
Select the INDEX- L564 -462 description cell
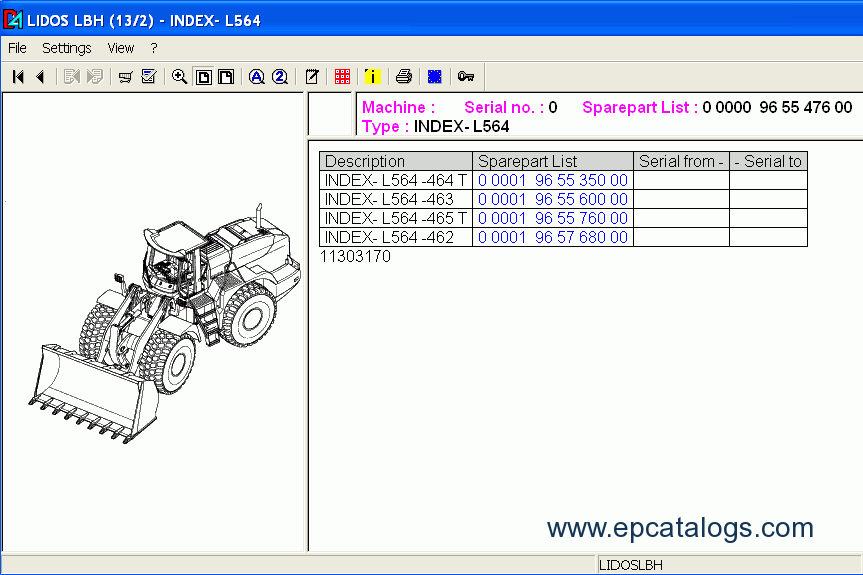[396, 237]
